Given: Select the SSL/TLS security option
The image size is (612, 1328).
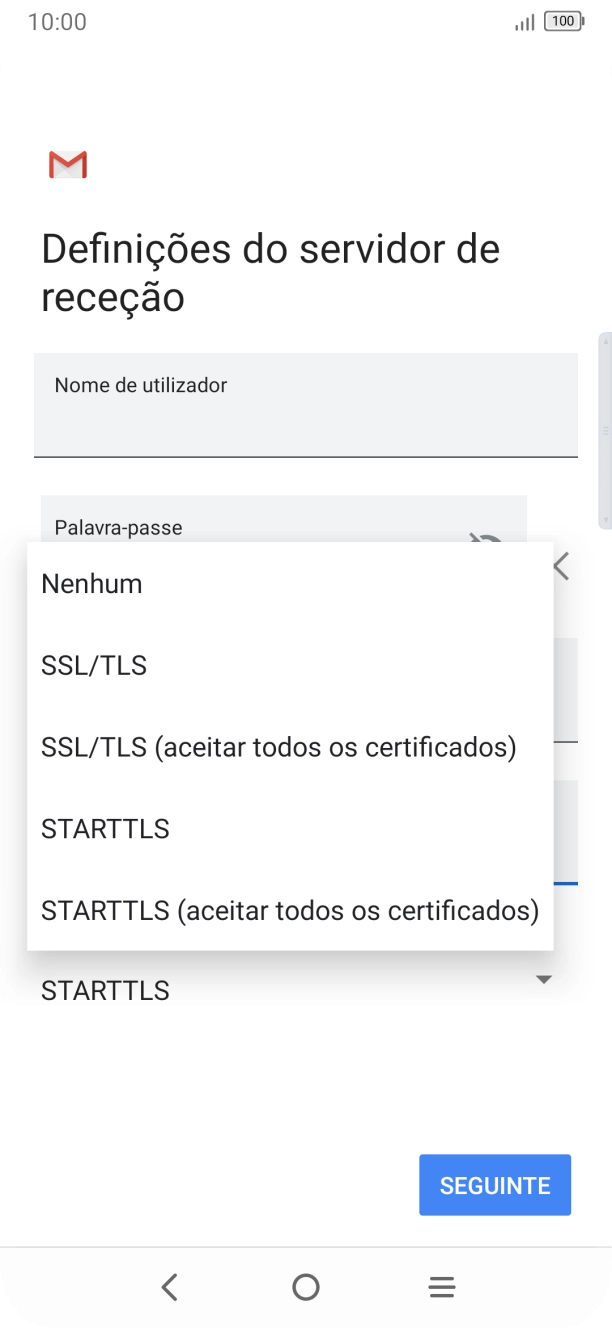Looking at the screenshot, I should [93, 664].
